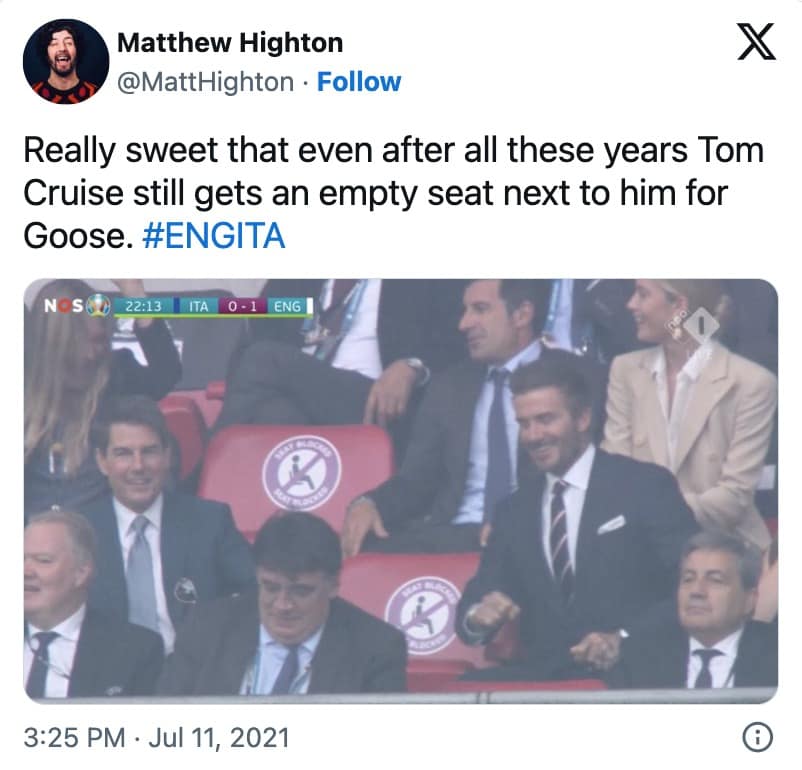This screenshot has height=770, width=802.
Task: Click the lower Seat Blocked sticker
Action: [x=421, y=613]
